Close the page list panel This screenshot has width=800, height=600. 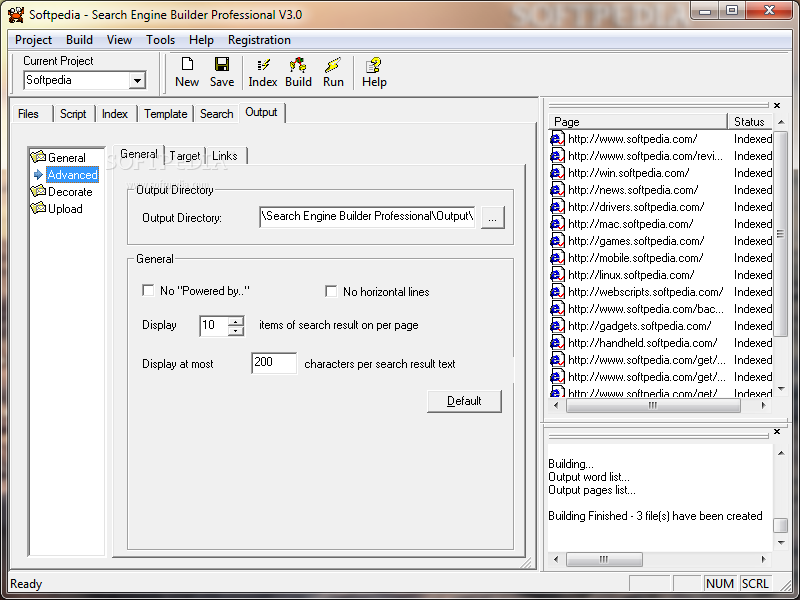pyautogui.click(x=777, y=105)
